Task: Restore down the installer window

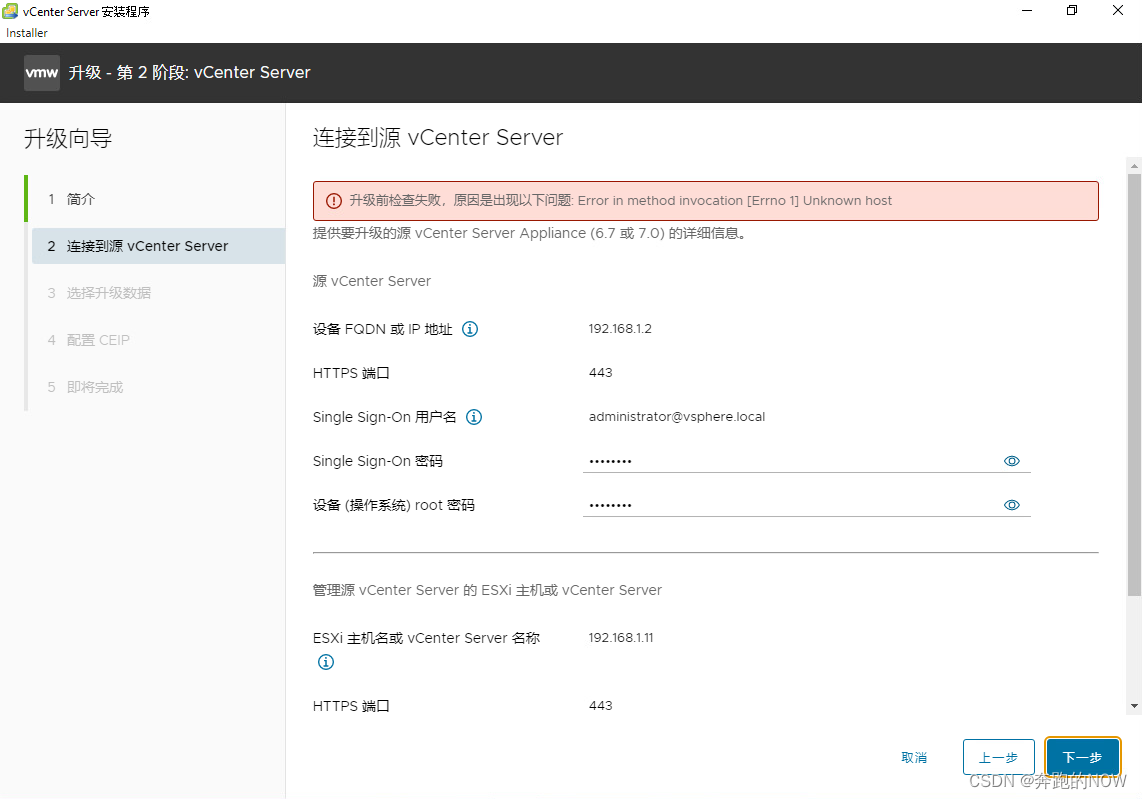Action: (x=1072, y=11)
